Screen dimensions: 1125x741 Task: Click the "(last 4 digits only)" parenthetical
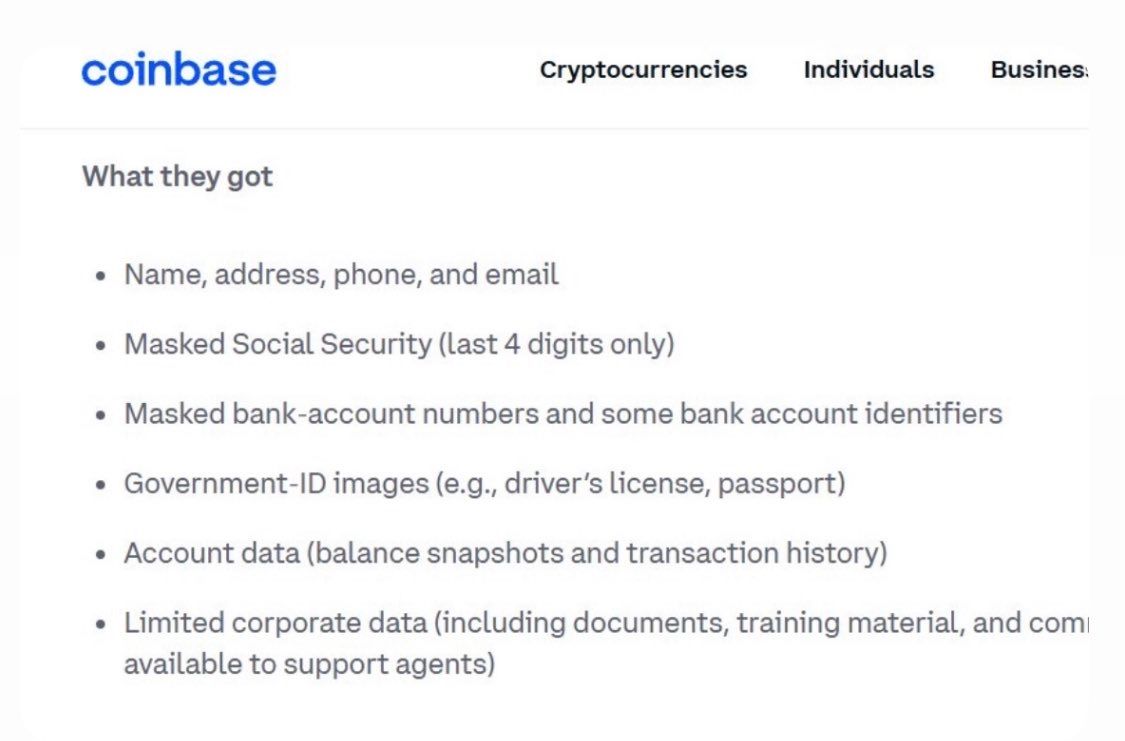point(556,345)
